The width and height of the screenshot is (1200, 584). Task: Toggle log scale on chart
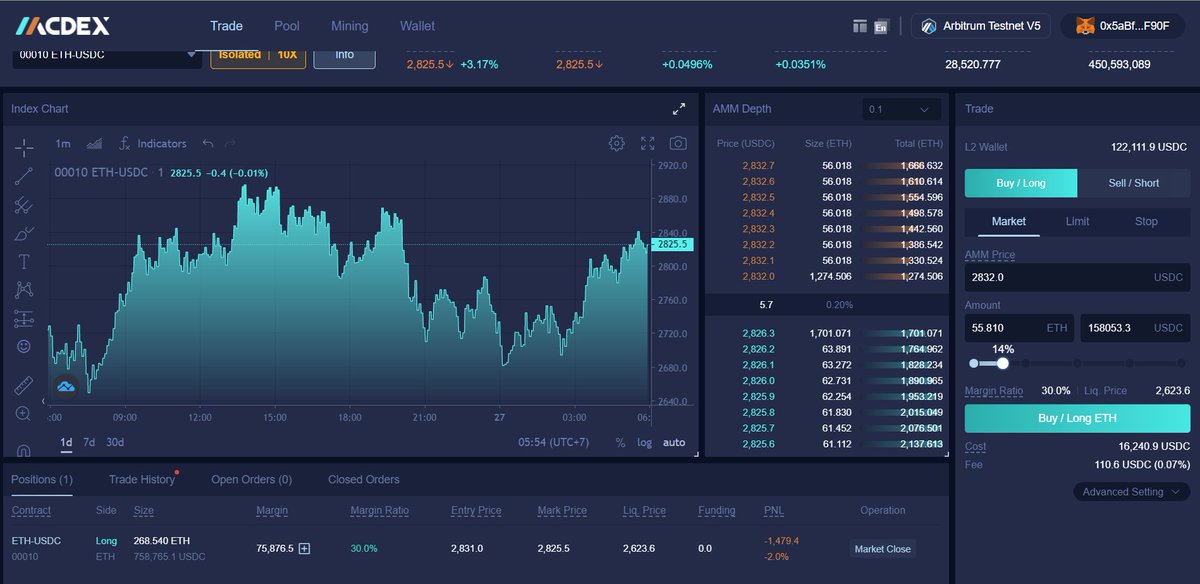click(x=644, y=442)
